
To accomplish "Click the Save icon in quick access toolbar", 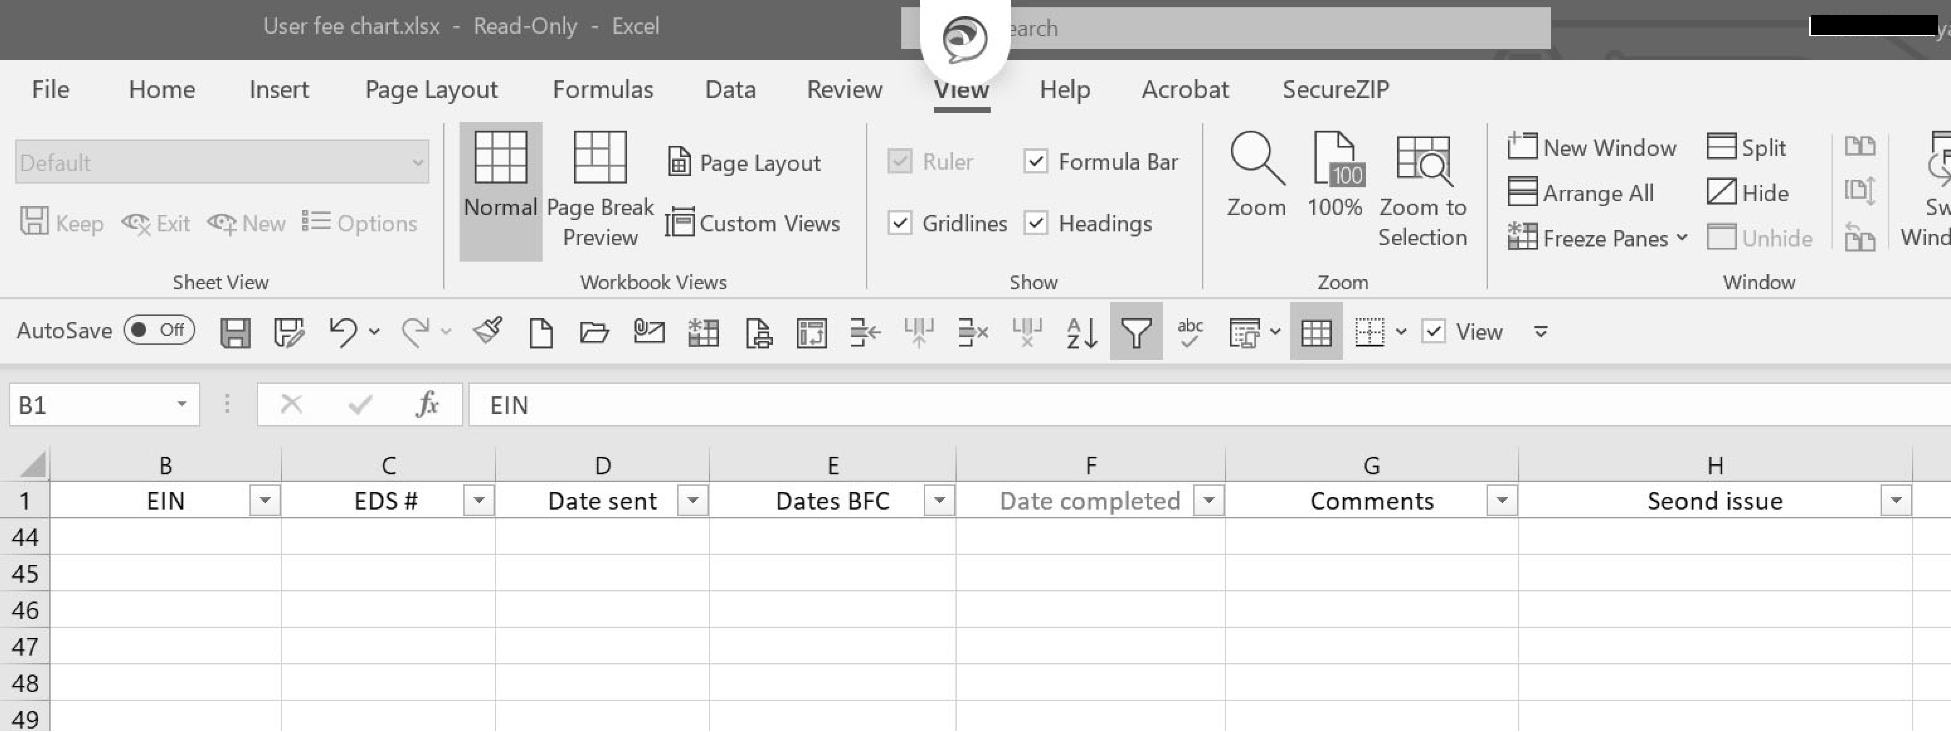I will (235, 332).
